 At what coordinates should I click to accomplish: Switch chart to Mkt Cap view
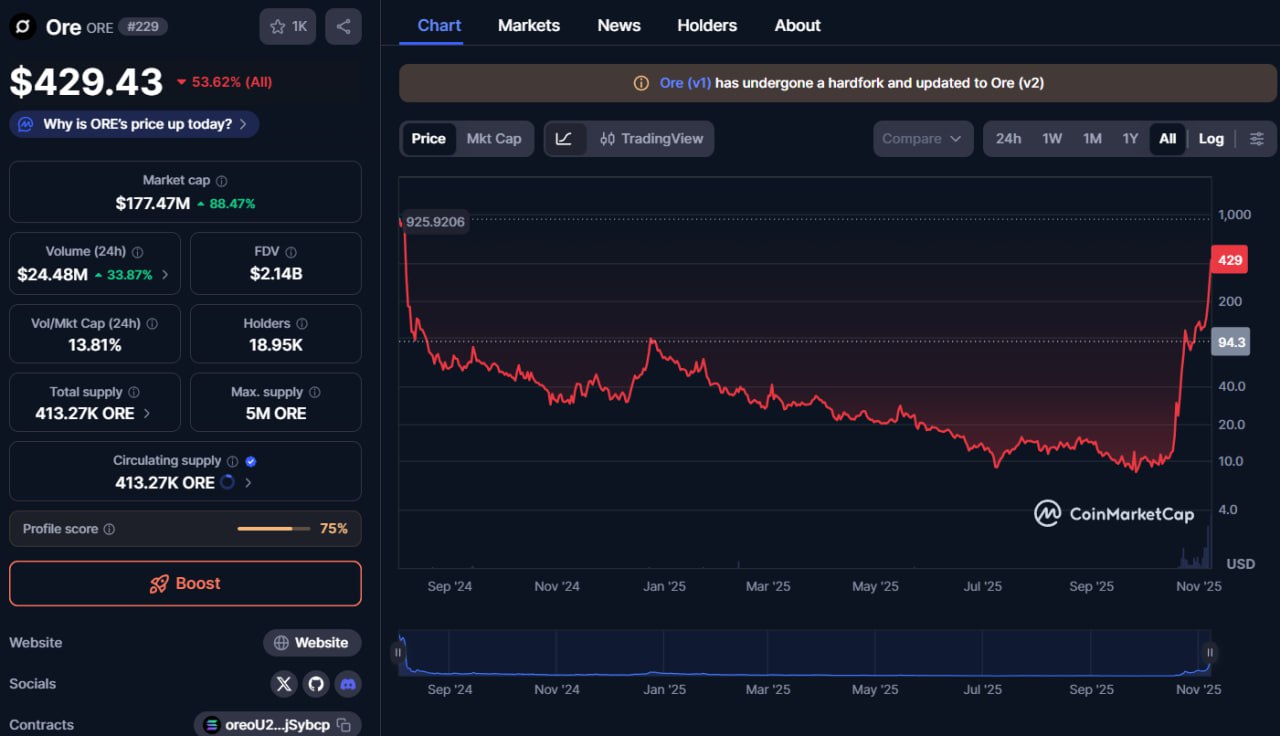[494, 139]
